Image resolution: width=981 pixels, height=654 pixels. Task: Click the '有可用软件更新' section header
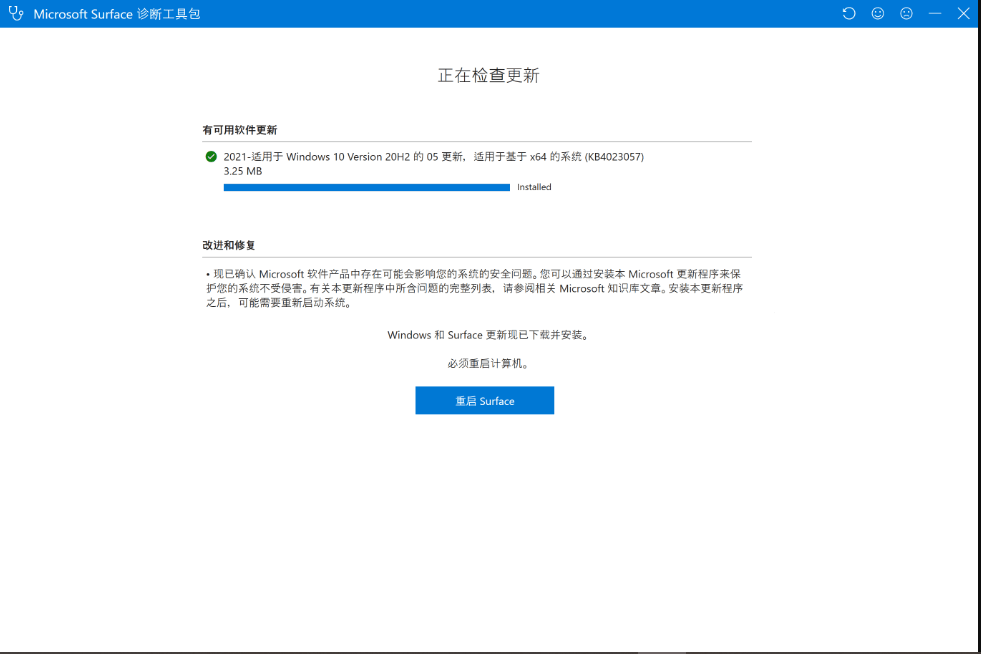240,130
